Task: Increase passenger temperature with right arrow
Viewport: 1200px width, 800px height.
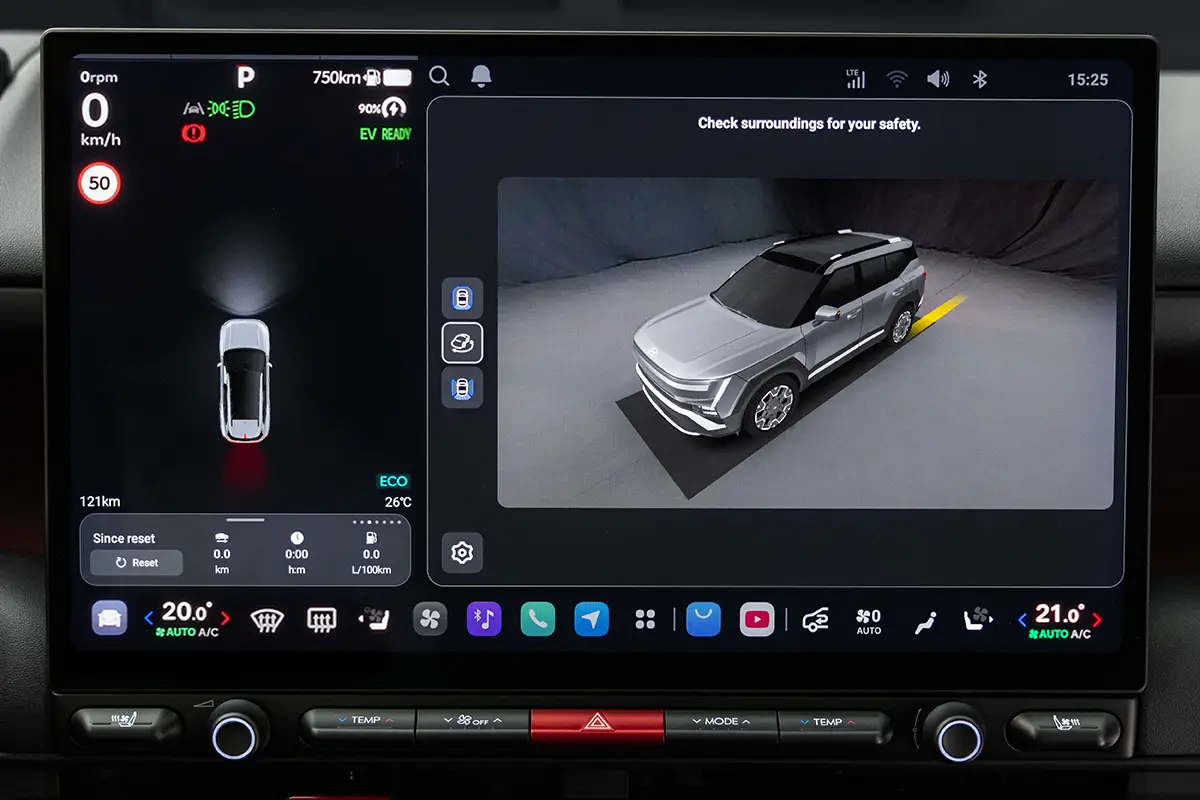Action: click(1096, 620)
